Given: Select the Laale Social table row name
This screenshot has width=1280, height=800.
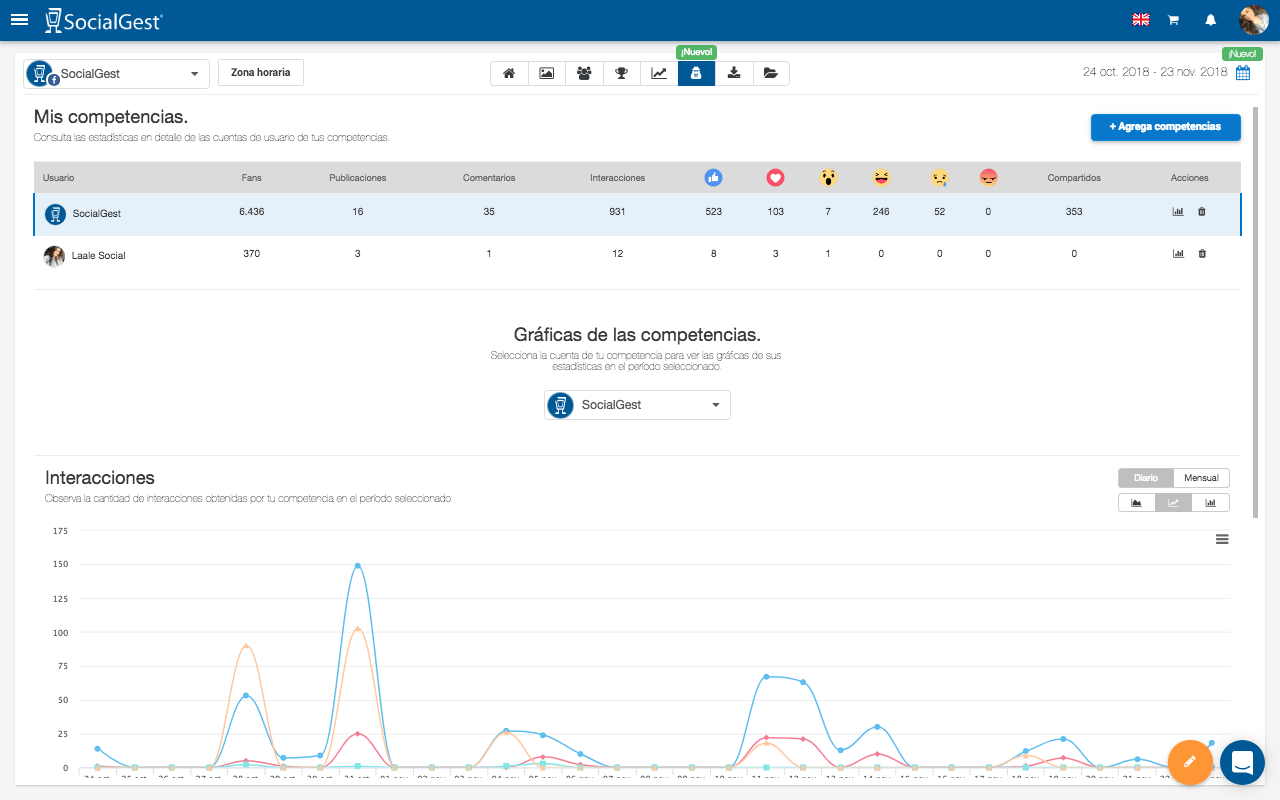Looking at the screenshot, I should 98,256.
